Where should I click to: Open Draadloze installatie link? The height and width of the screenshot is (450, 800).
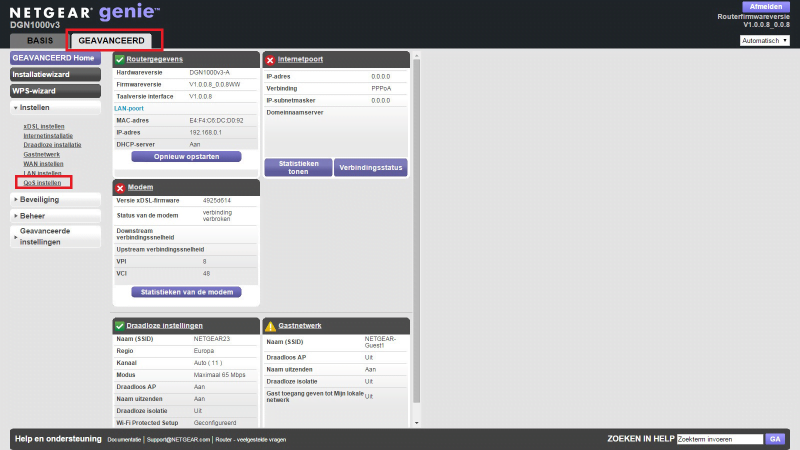[x=52, y=145]
